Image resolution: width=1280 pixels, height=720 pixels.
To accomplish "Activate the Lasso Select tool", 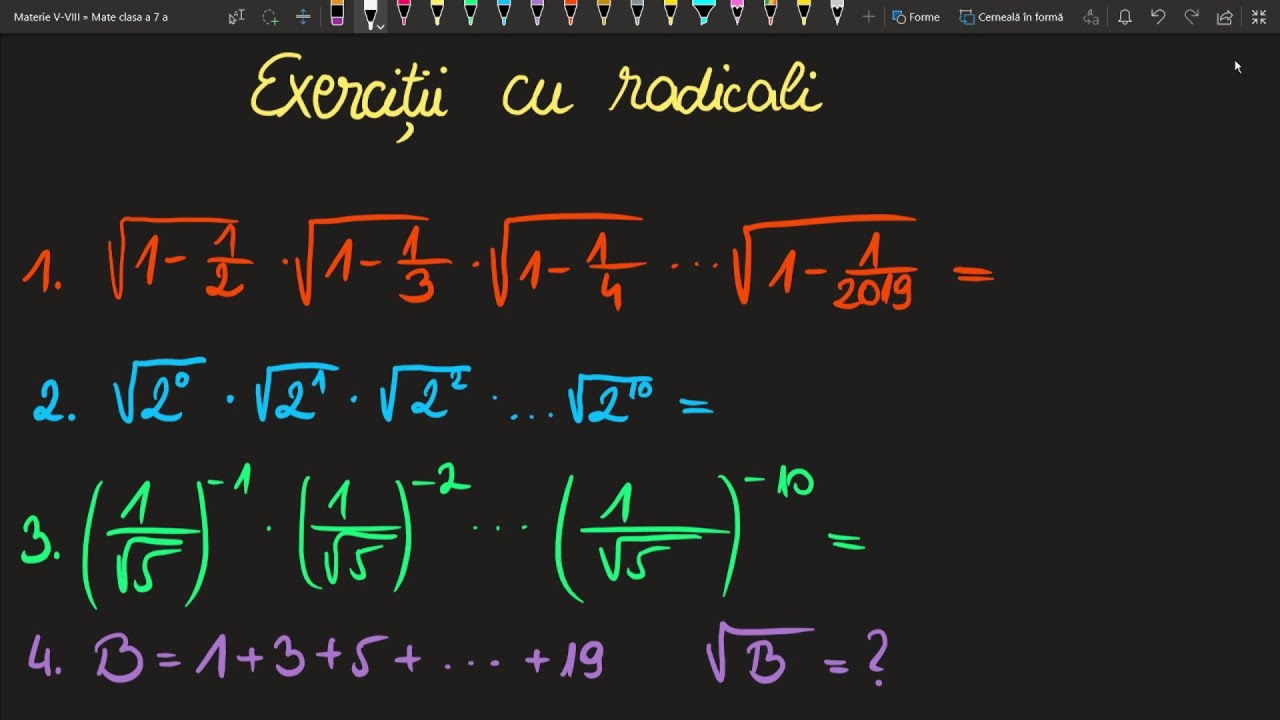I will tap(270, 16).
